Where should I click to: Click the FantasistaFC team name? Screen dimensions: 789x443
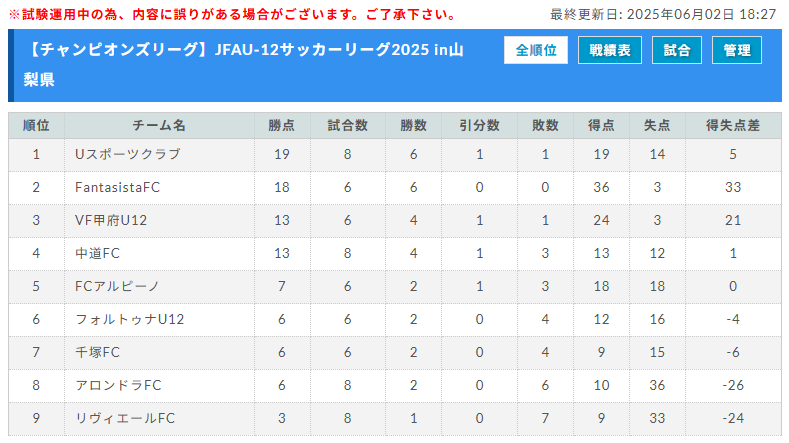117,187
